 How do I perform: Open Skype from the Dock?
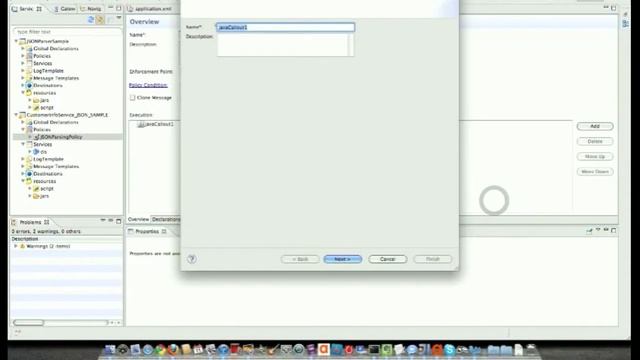pyautogui.click(x=449, y=349)
